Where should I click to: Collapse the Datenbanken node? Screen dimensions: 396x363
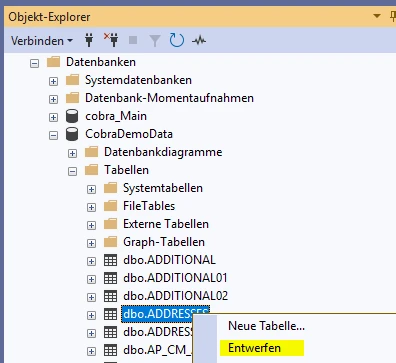(34, 63)
